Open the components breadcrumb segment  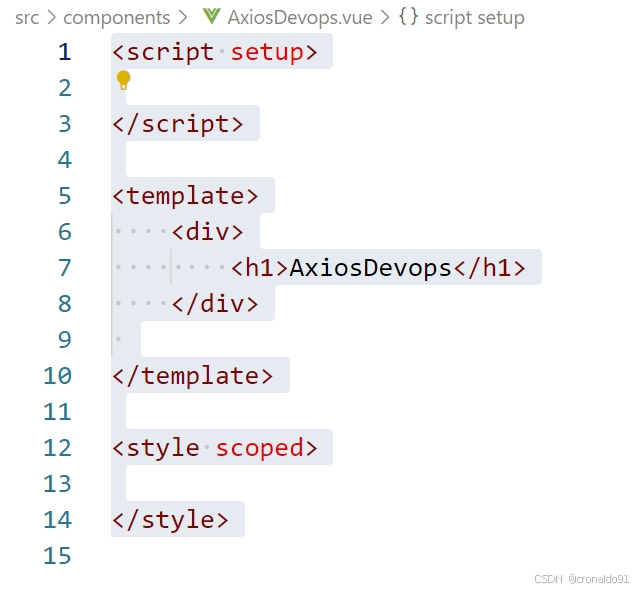click(x=117, y=18)
